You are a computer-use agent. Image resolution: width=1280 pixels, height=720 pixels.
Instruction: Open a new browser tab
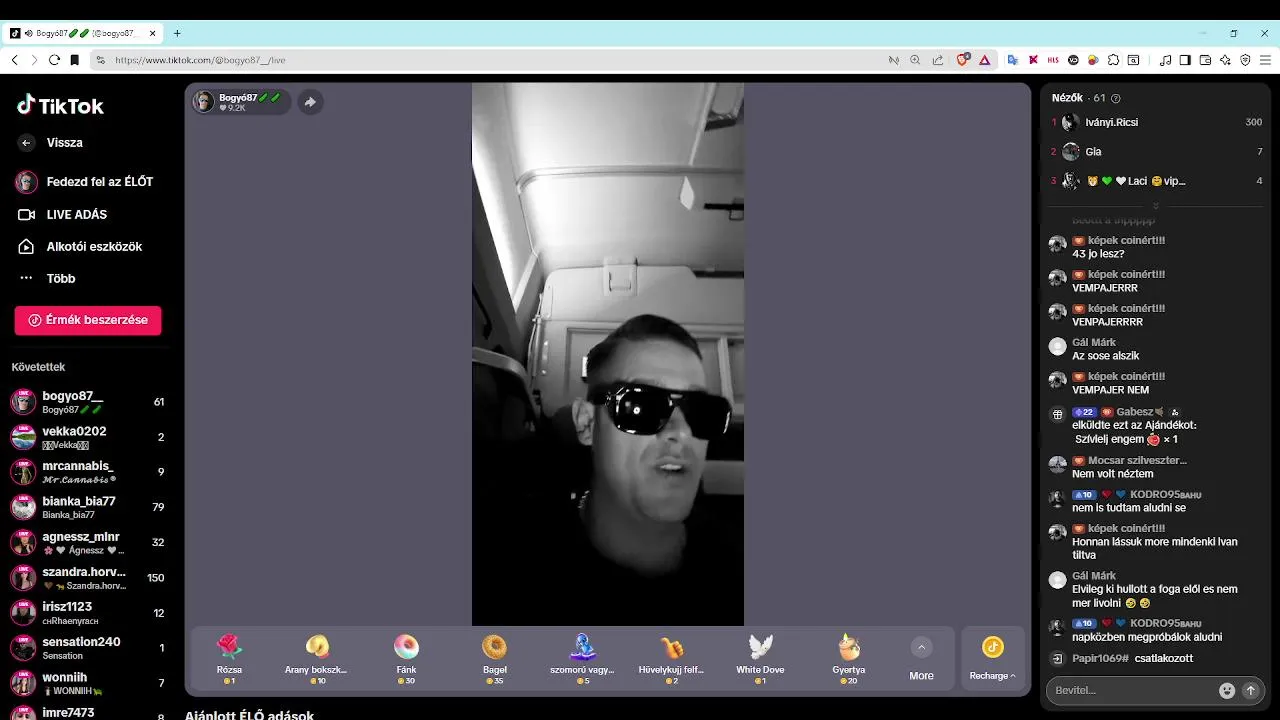point(177,33)
